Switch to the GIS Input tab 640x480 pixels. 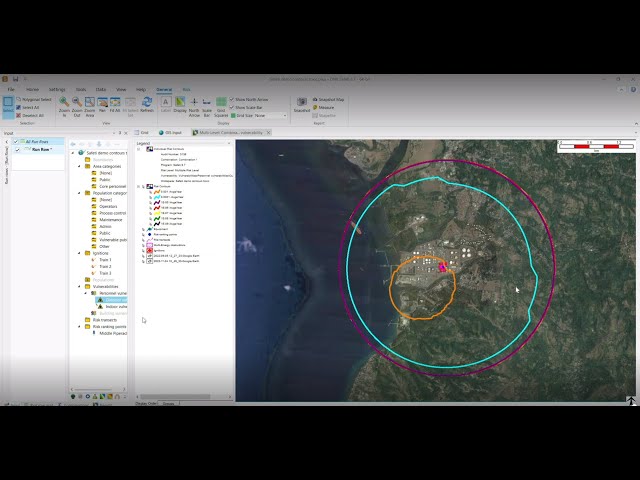[170, 133]
